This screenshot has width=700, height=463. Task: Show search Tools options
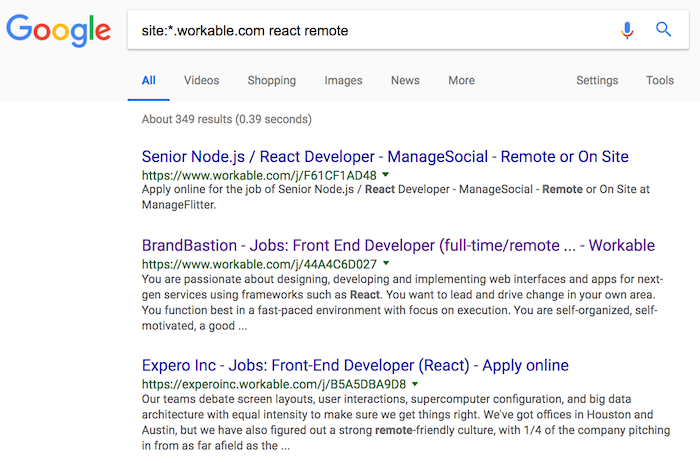click(x=659, y=80)
